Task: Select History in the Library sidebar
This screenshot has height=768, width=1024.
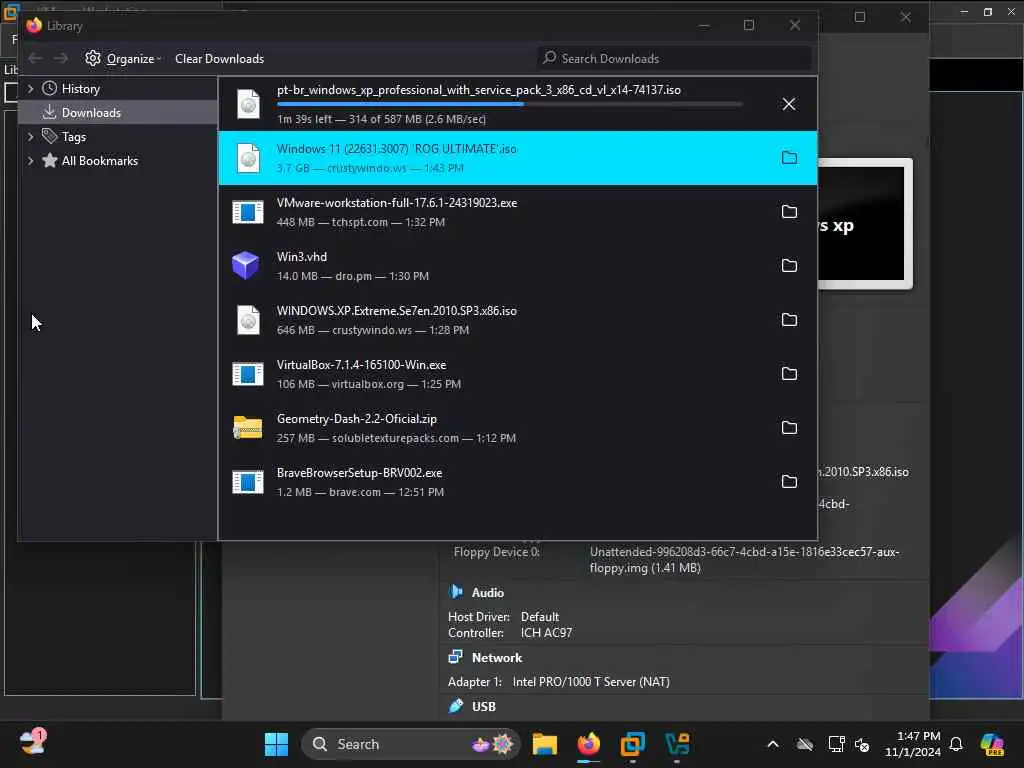Action: pos(80,88)
